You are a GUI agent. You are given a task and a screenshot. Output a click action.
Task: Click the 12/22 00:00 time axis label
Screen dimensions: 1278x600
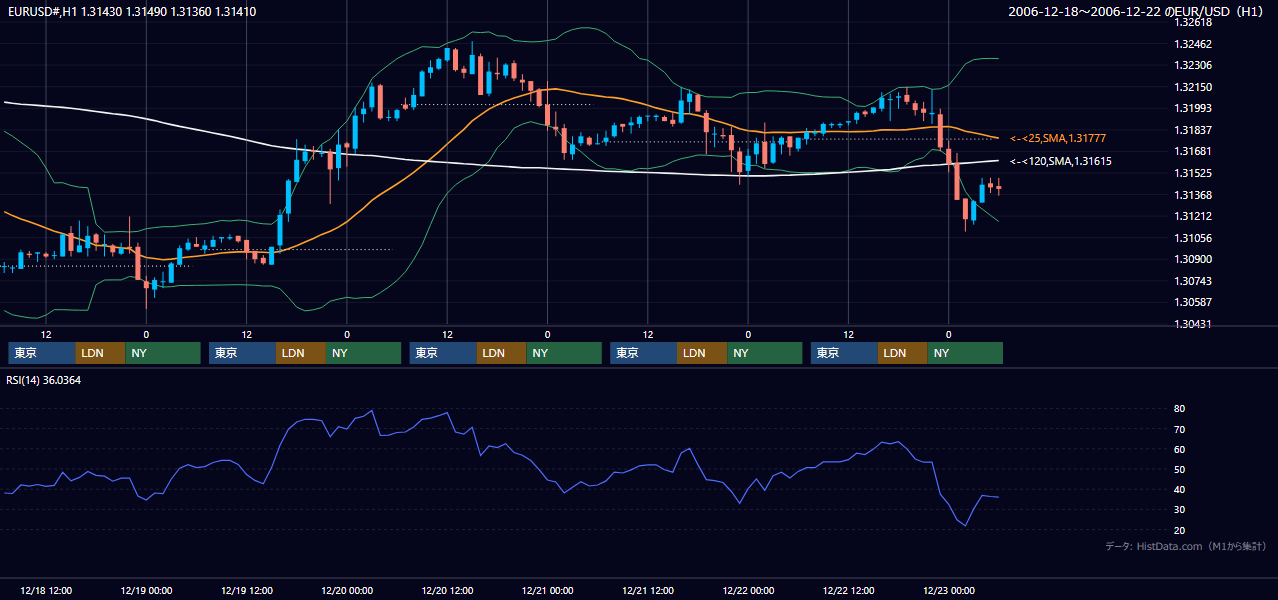[x=749, y=590]
